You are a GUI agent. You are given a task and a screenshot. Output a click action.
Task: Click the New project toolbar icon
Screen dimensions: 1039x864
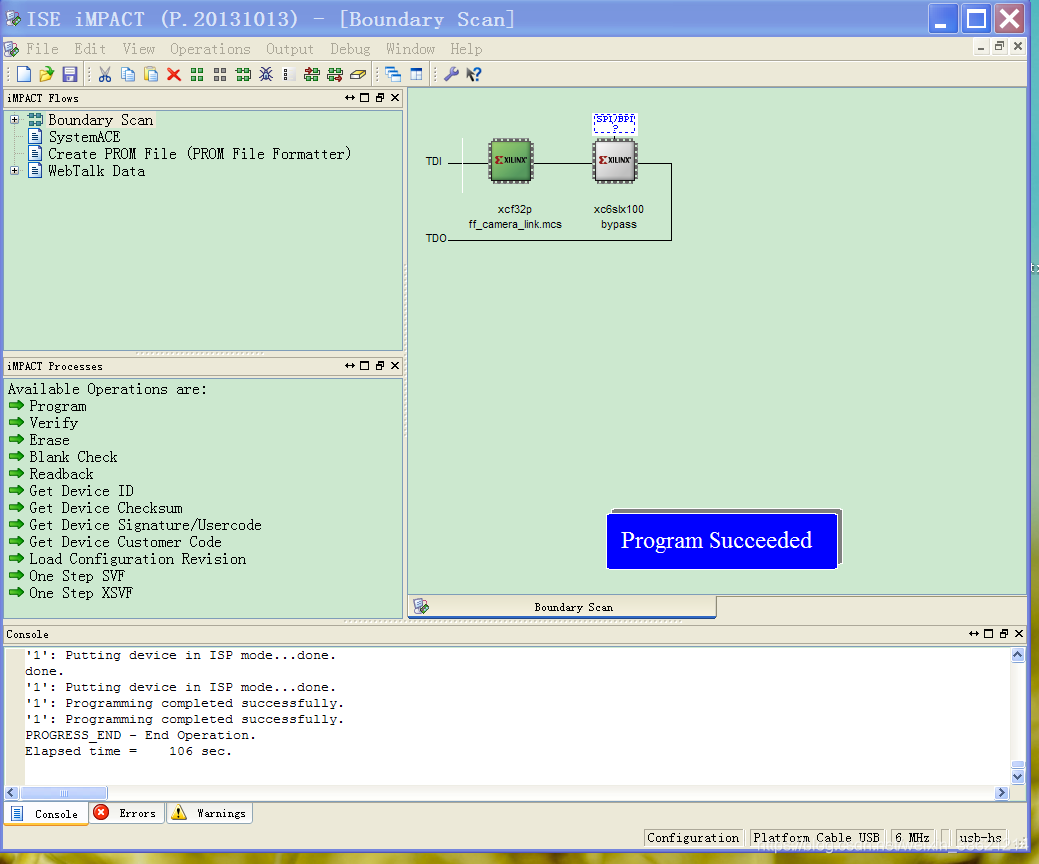[x=24, y=74]
